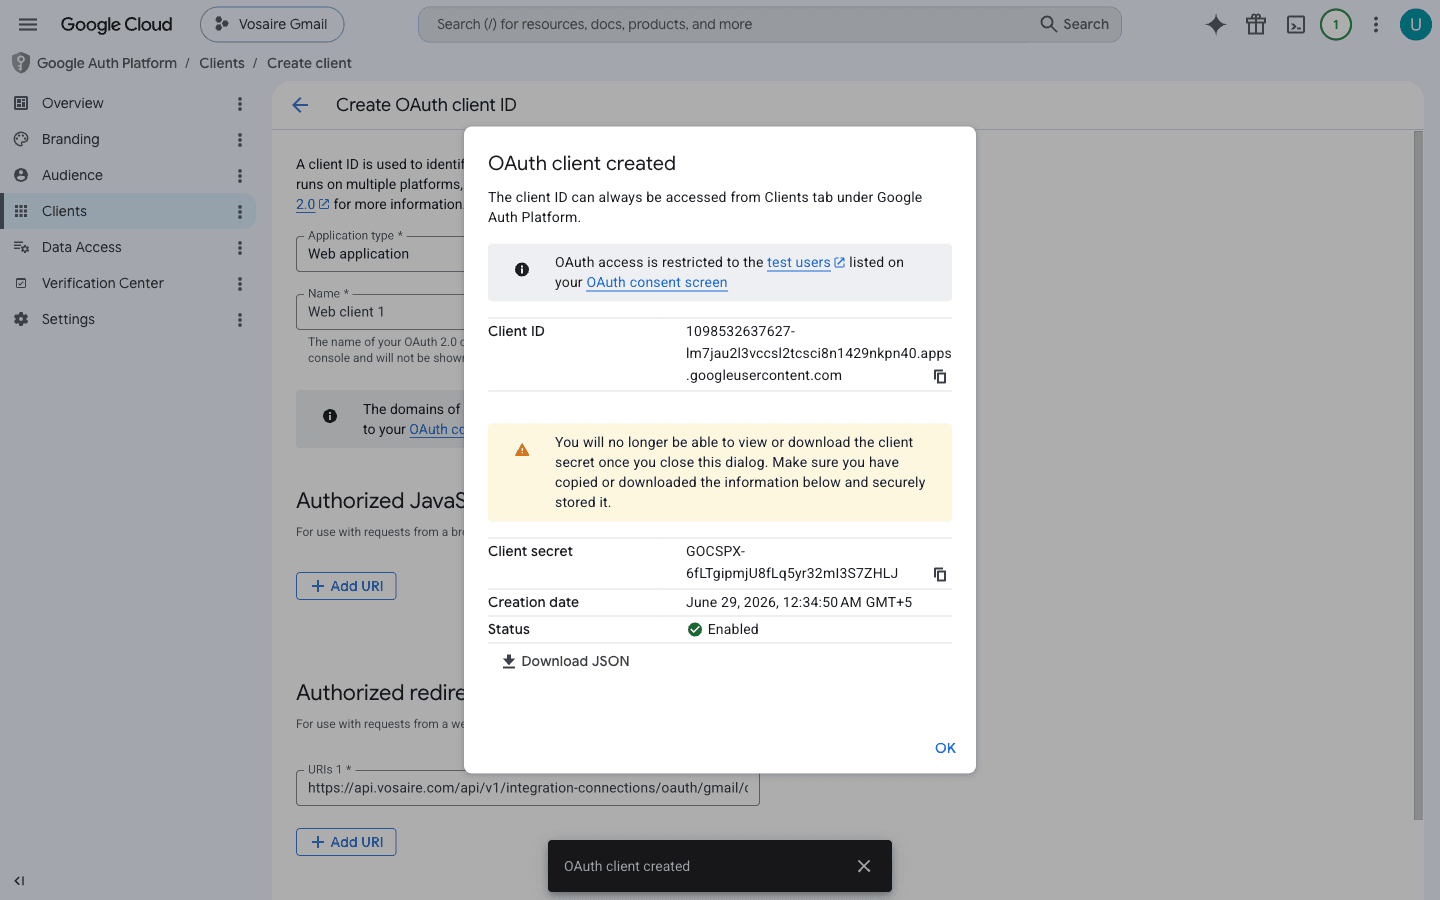Viewport: 1440px width, 900px height.
Task: Open the Application type dropdown
Action: (380, 254)
